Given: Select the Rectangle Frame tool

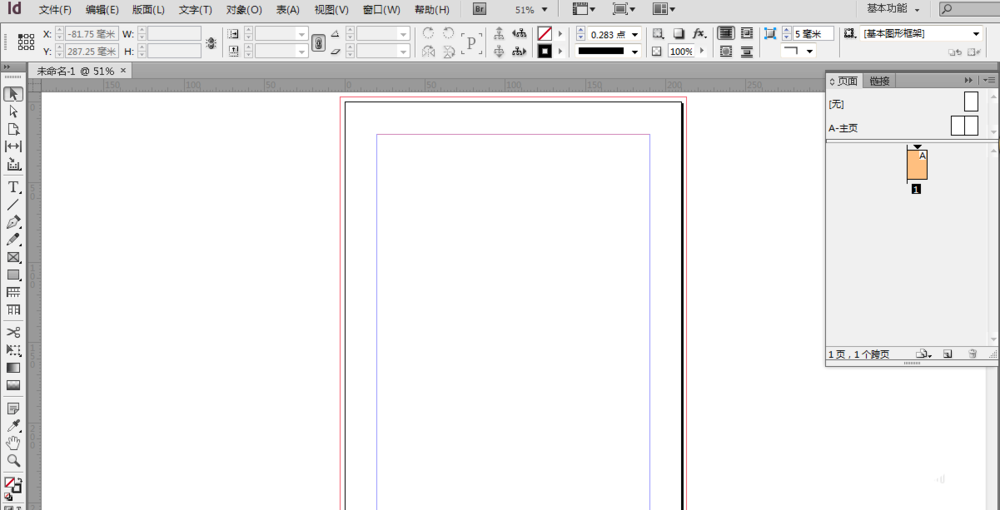Looking at the screenshot, I should tap(13, 258).
